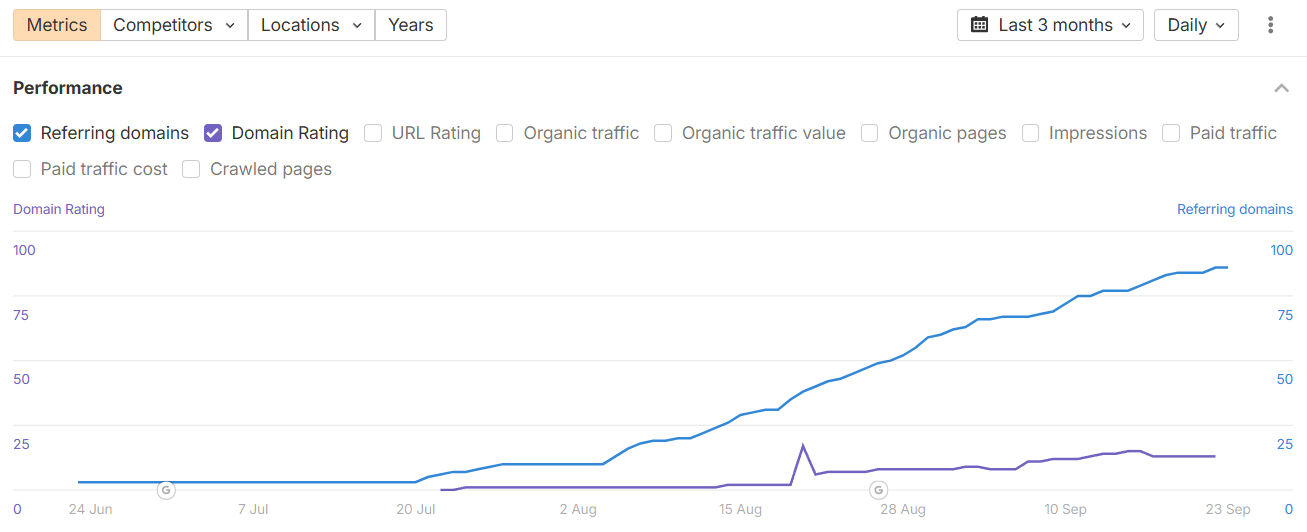
Task: Collapse the Performance section chevron
Action: (x=1281, y=89)
